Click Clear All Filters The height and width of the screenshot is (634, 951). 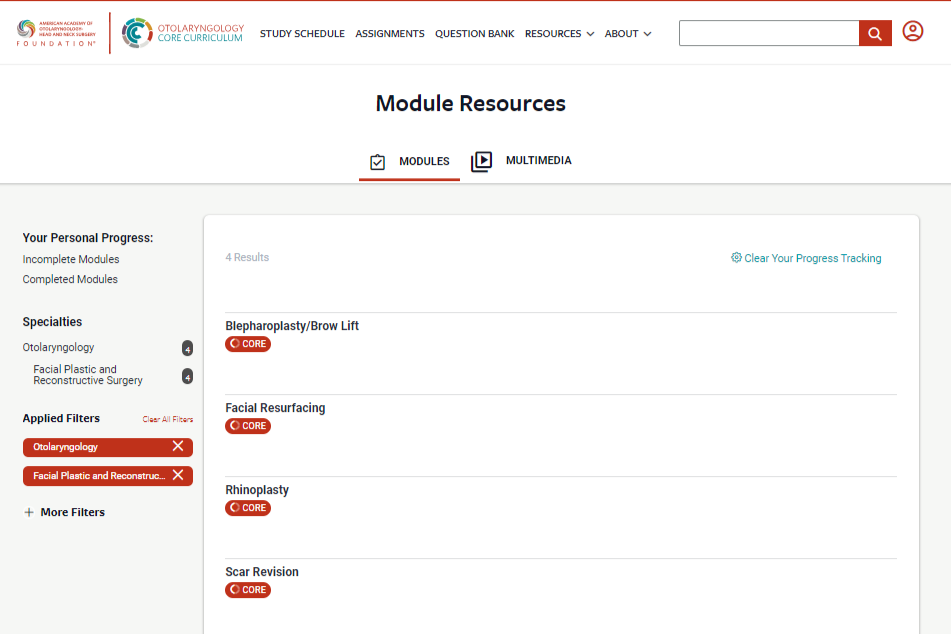coord(167,420)
